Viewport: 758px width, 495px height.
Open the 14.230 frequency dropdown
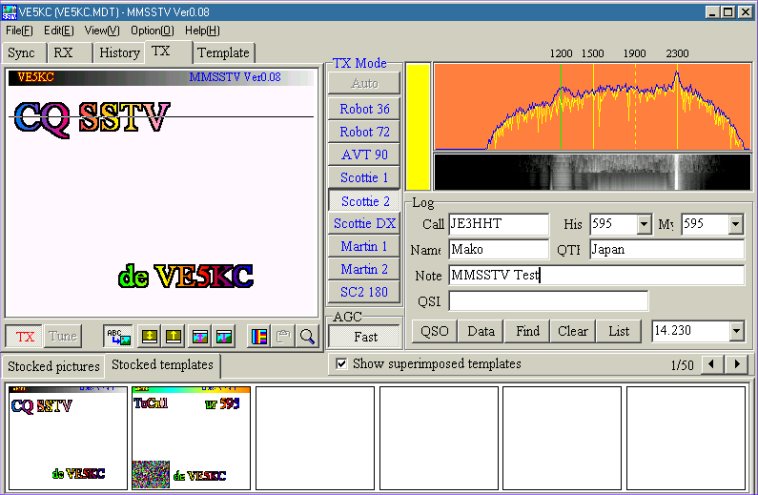737,330
